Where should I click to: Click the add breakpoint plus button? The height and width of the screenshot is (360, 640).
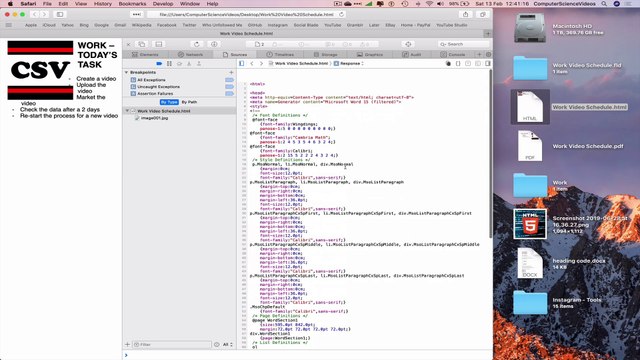[231, 72]
